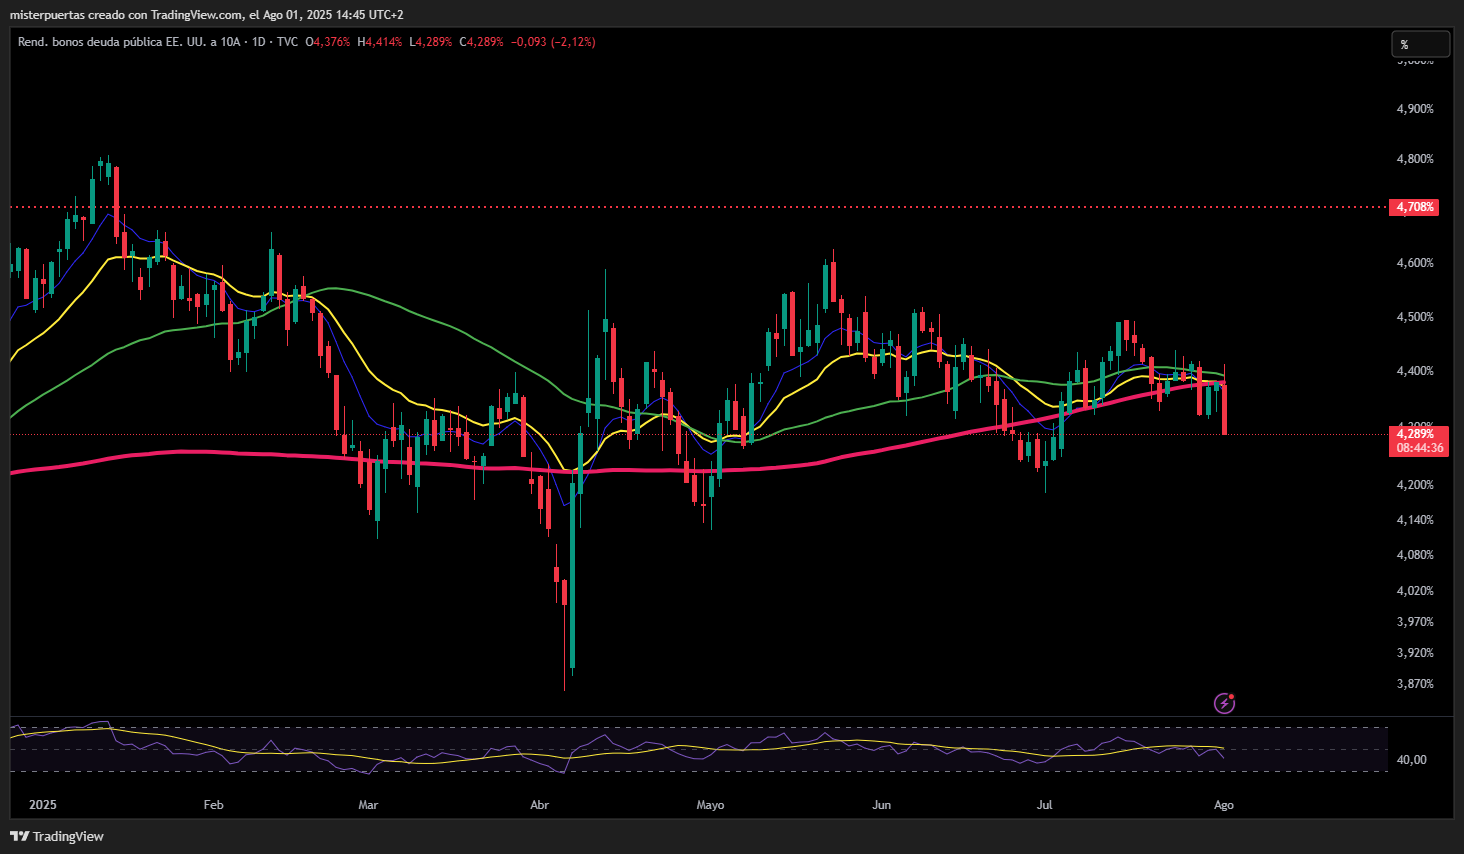Viewport: 1464px width, 854px height.
Task: Click the 40,00 RSI scale value
Action: click(1411, 760)
